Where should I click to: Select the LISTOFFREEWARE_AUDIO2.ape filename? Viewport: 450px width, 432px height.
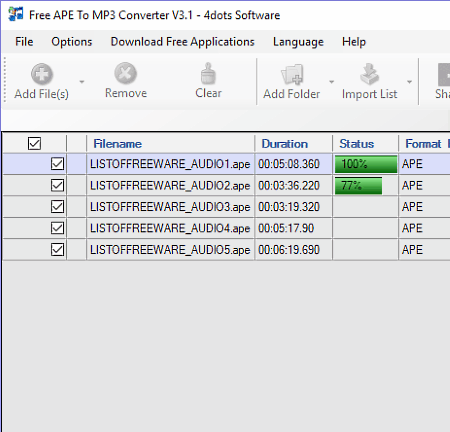pyautogui.click(x=170, y=185)
